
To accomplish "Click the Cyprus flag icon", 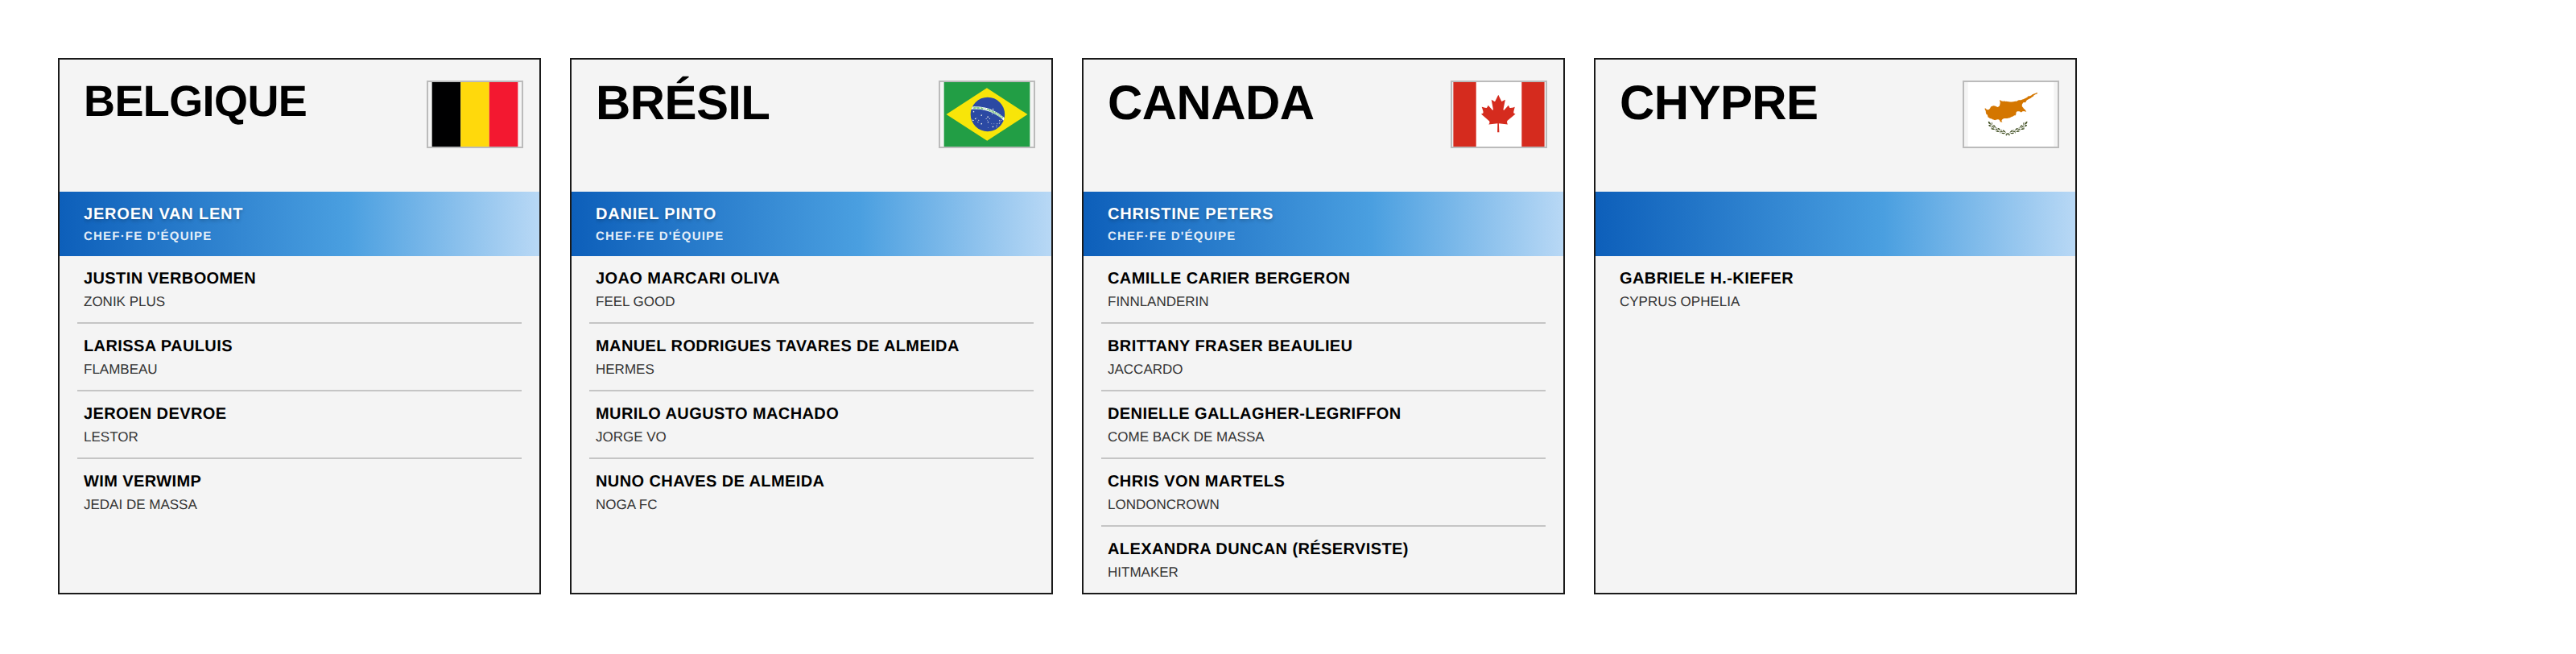I will (2011, 114).
